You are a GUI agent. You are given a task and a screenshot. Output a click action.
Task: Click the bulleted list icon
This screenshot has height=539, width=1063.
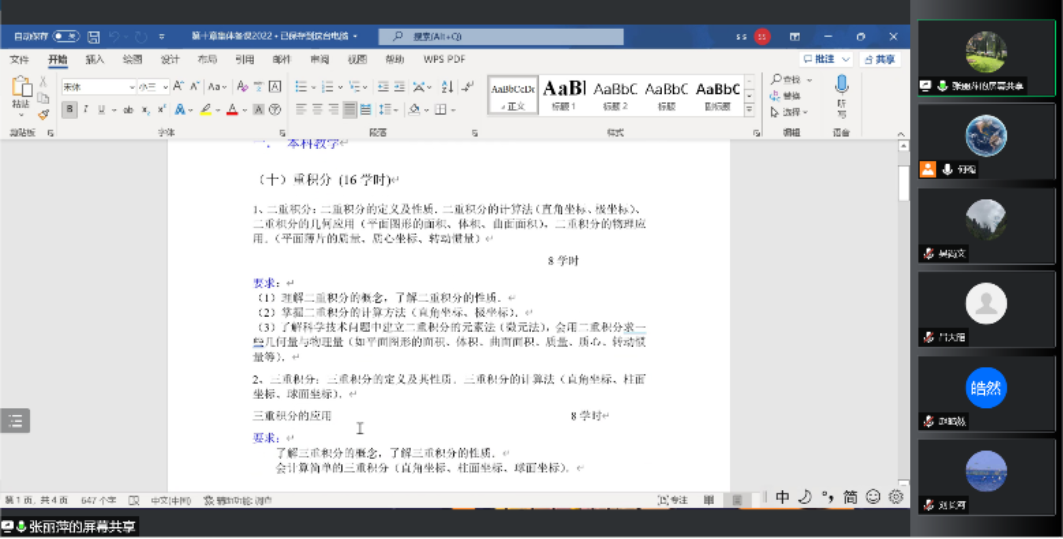click(300, 87)
